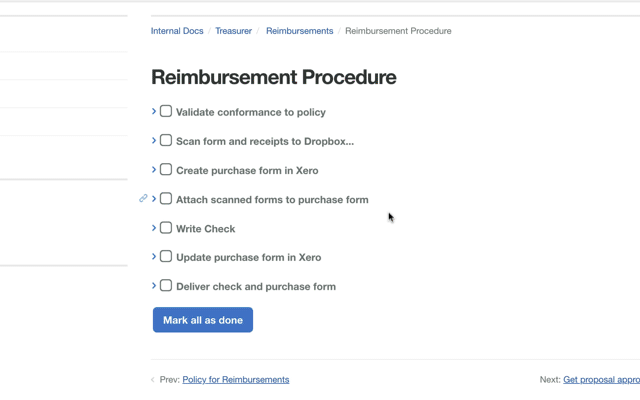Mark Attach scanned forms to purchase form done
The width and height of the screenshot is (640, 400).
[x=166, y=198]
